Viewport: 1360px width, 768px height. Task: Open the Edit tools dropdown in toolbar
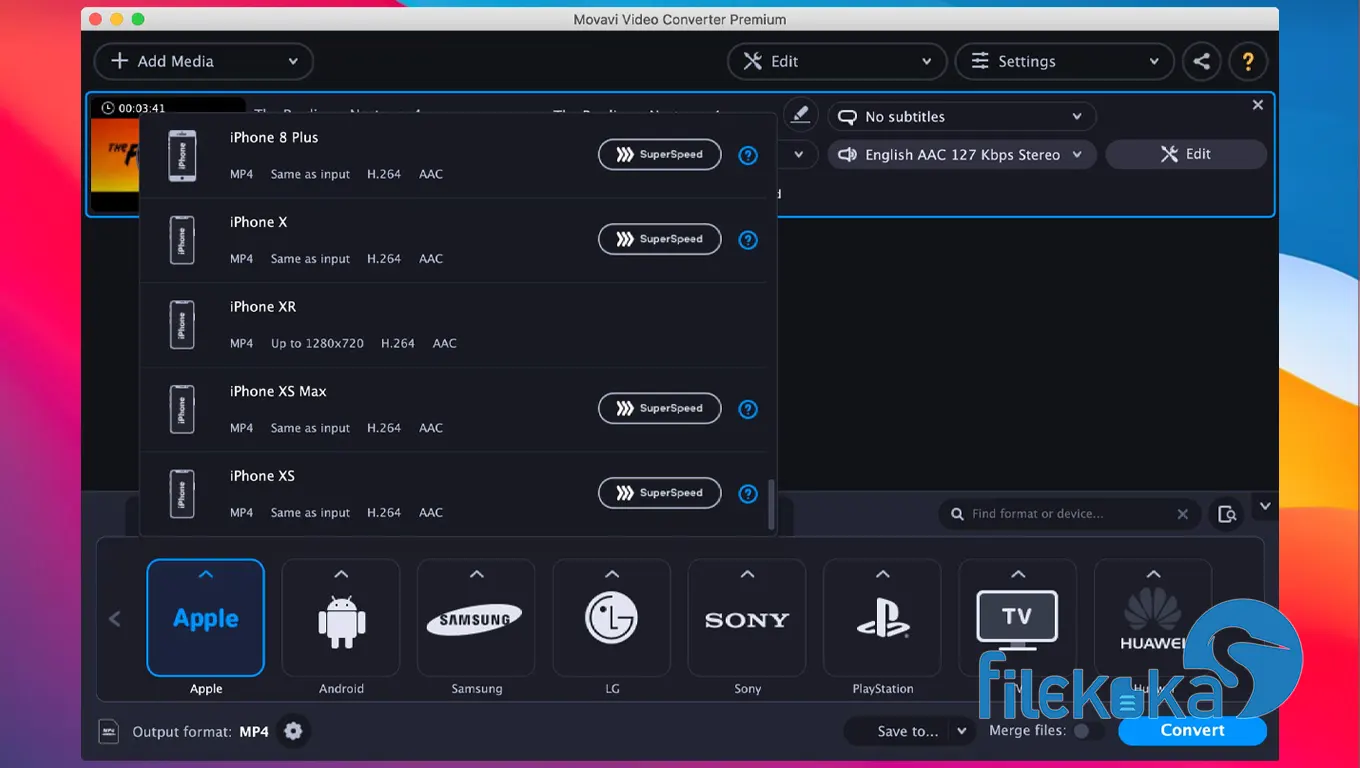pyautogui.click(x=837, y=61)
